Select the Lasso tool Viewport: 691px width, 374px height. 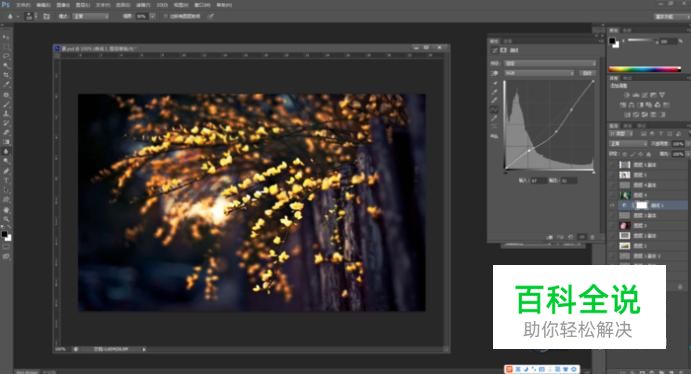click(x=6, y=56)
